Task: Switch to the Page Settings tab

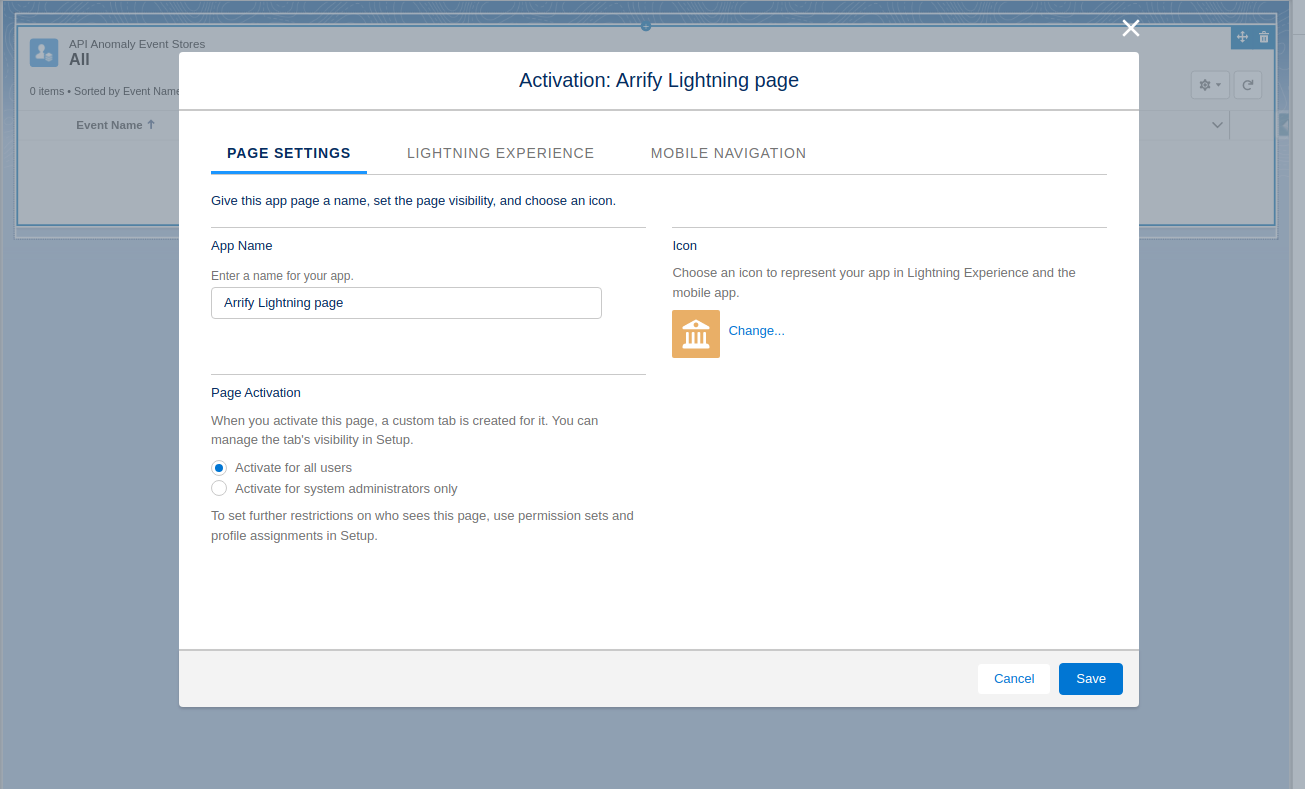Action: click(x=289, y=153)
